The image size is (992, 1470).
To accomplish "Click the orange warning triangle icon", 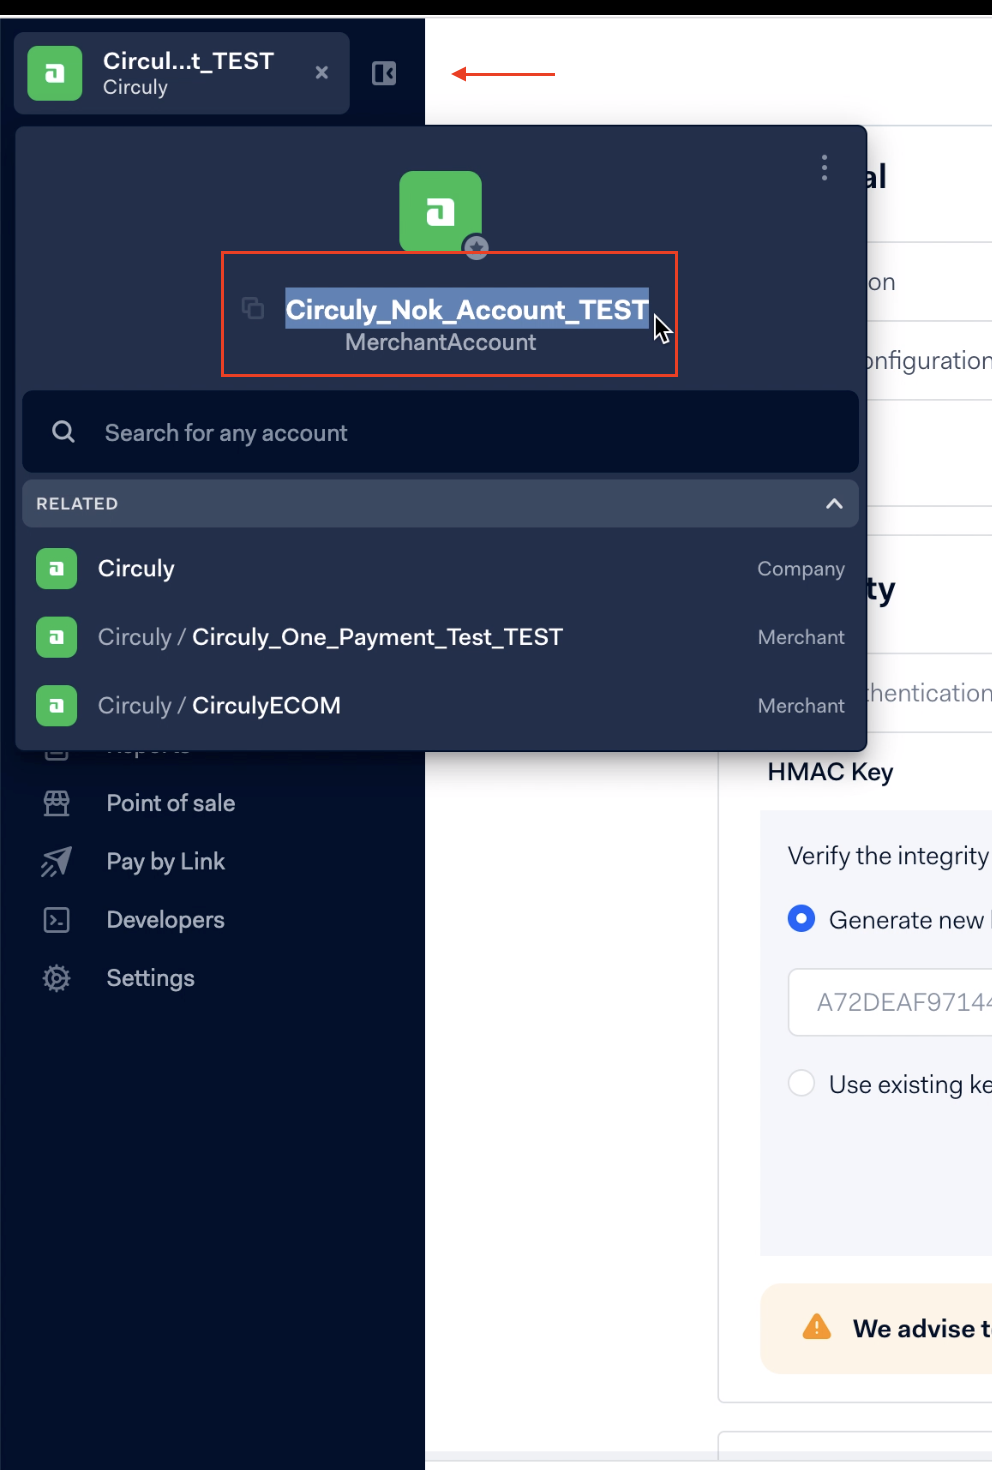I will point(817,1327).
